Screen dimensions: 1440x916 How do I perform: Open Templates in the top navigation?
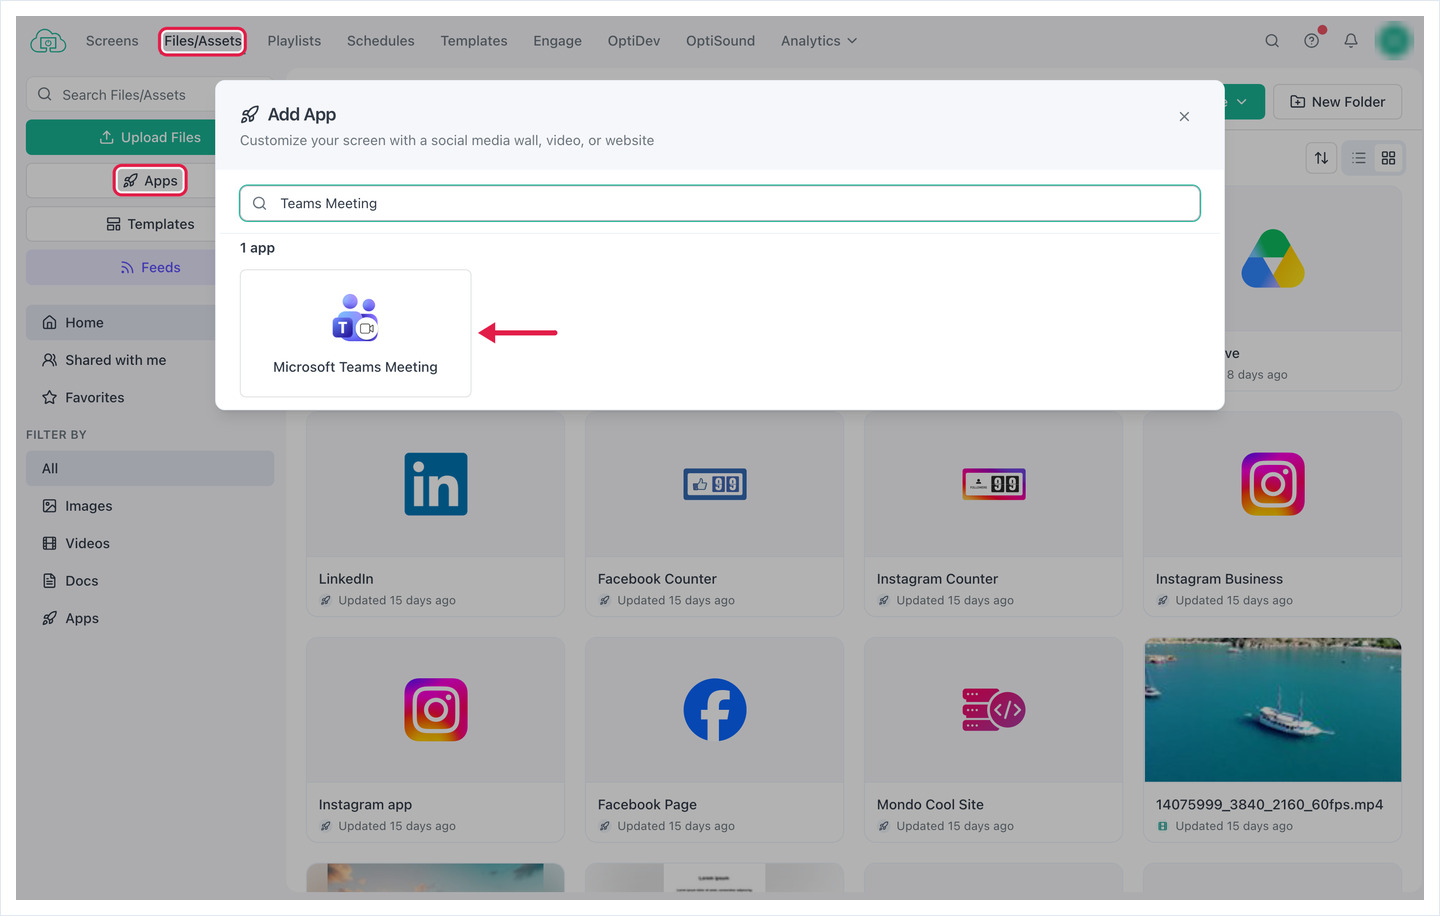coord(474,41)
